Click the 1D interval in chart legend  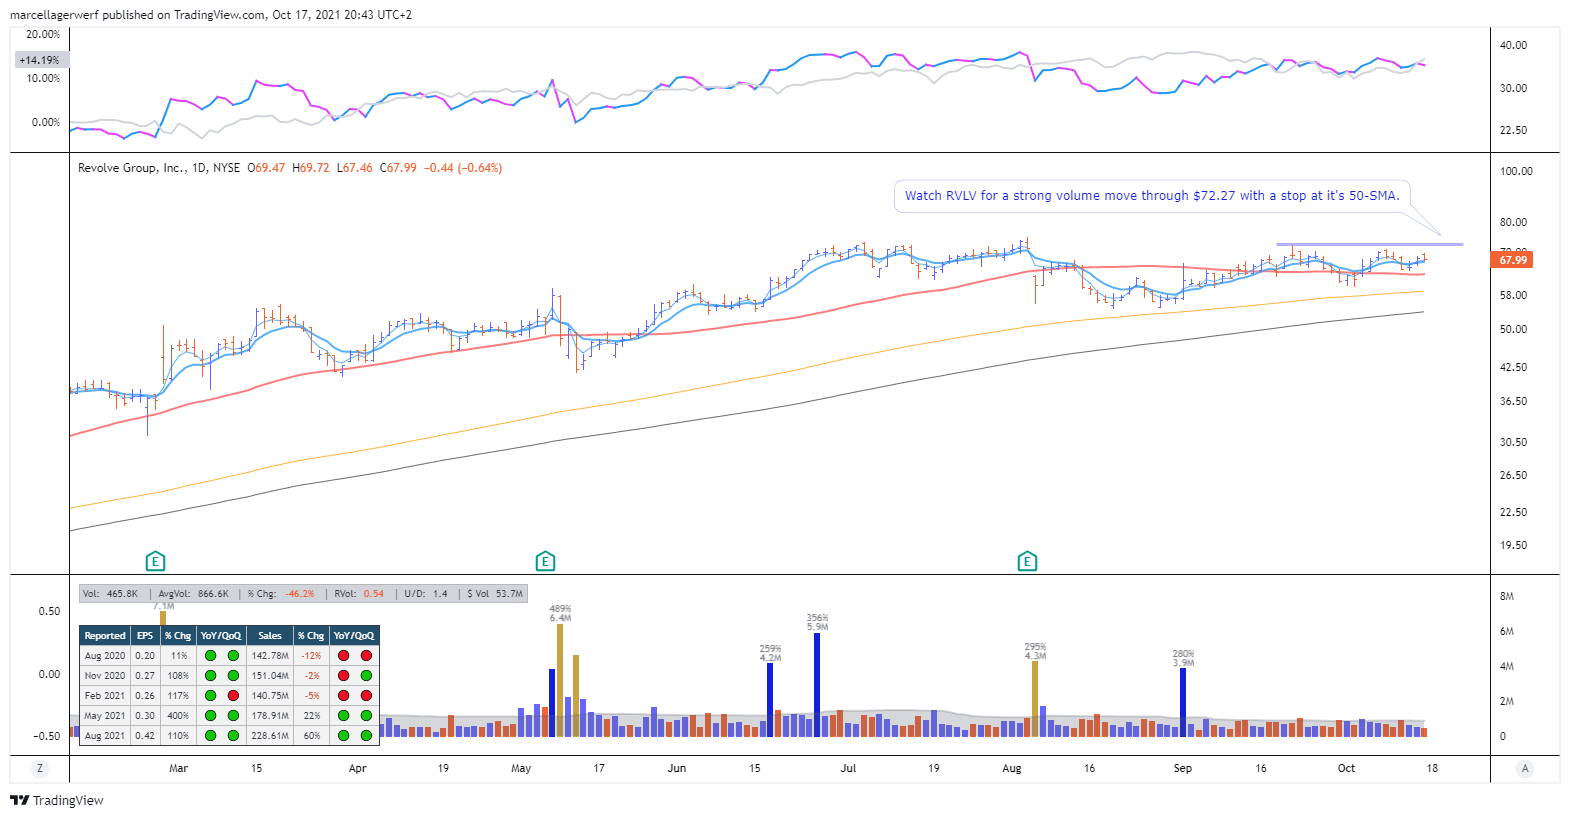[199, 168]
